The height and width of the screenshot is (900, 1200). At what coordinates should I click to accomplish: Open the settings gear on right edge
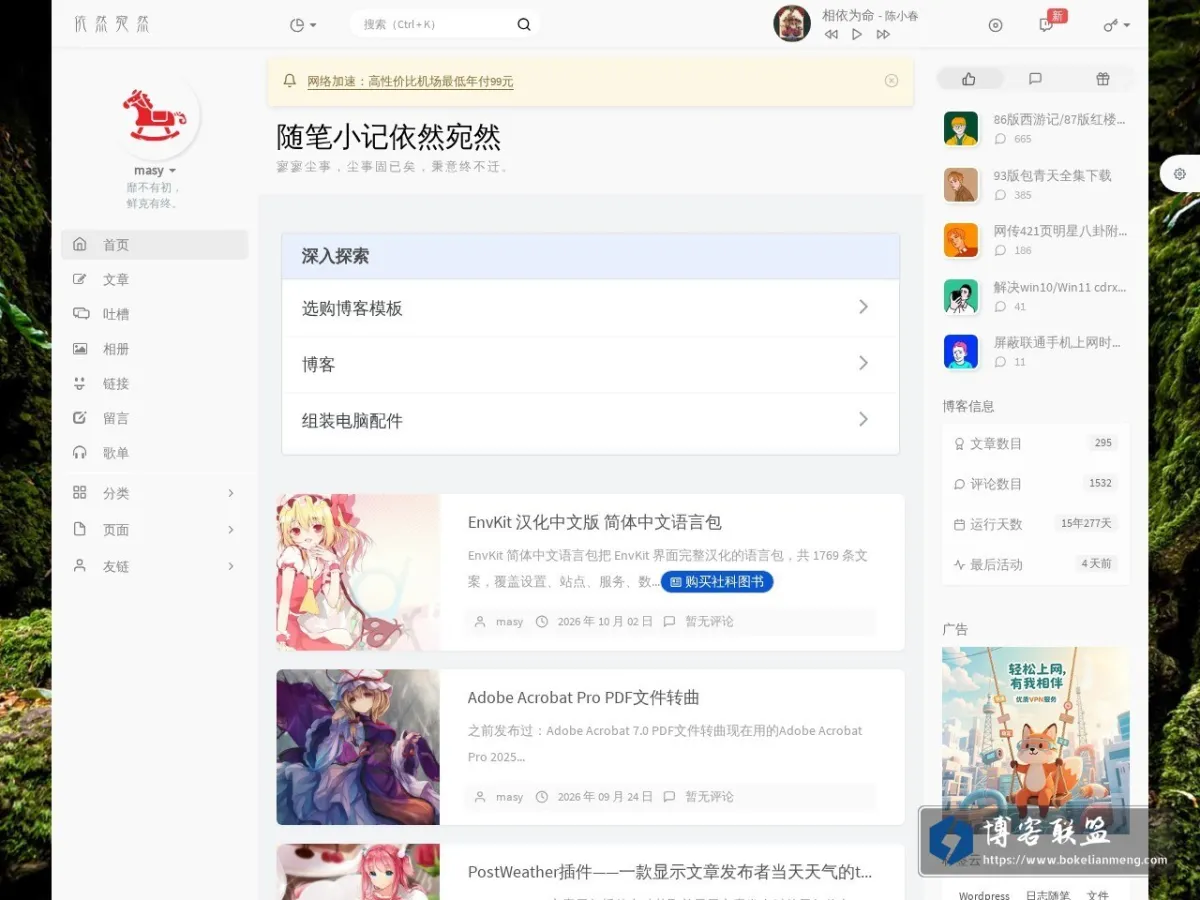(x=1180, y=174)
